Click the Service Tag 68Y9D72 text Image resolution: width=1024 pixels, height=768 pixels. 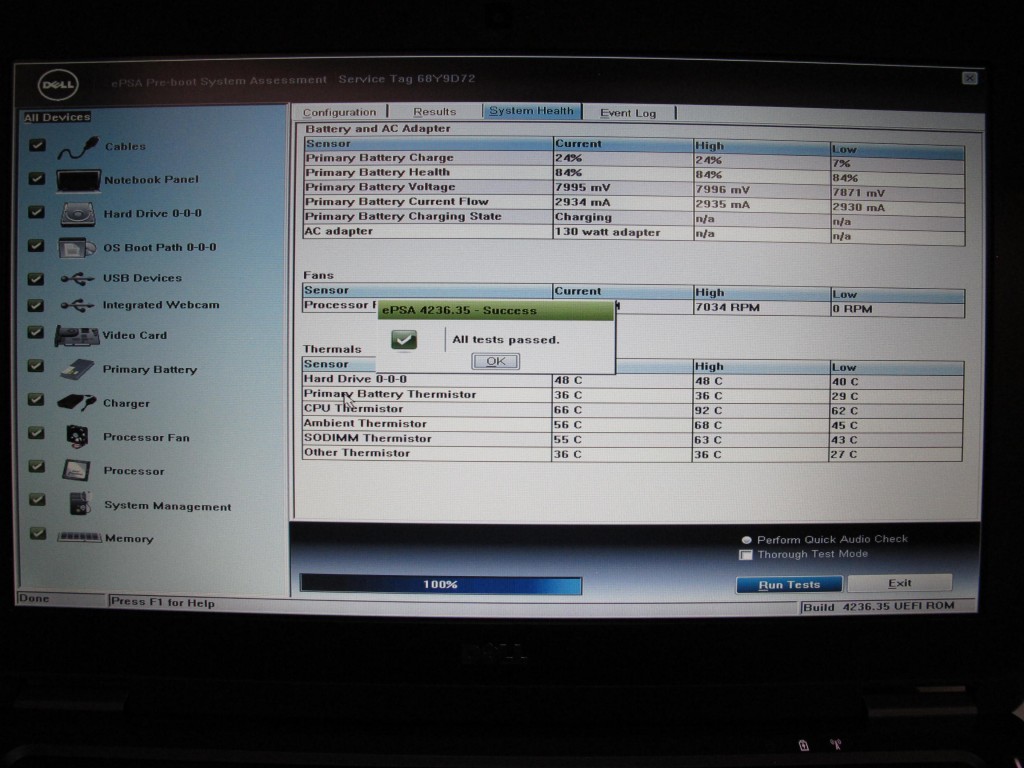pyautogui.click(x=407, y=79)
